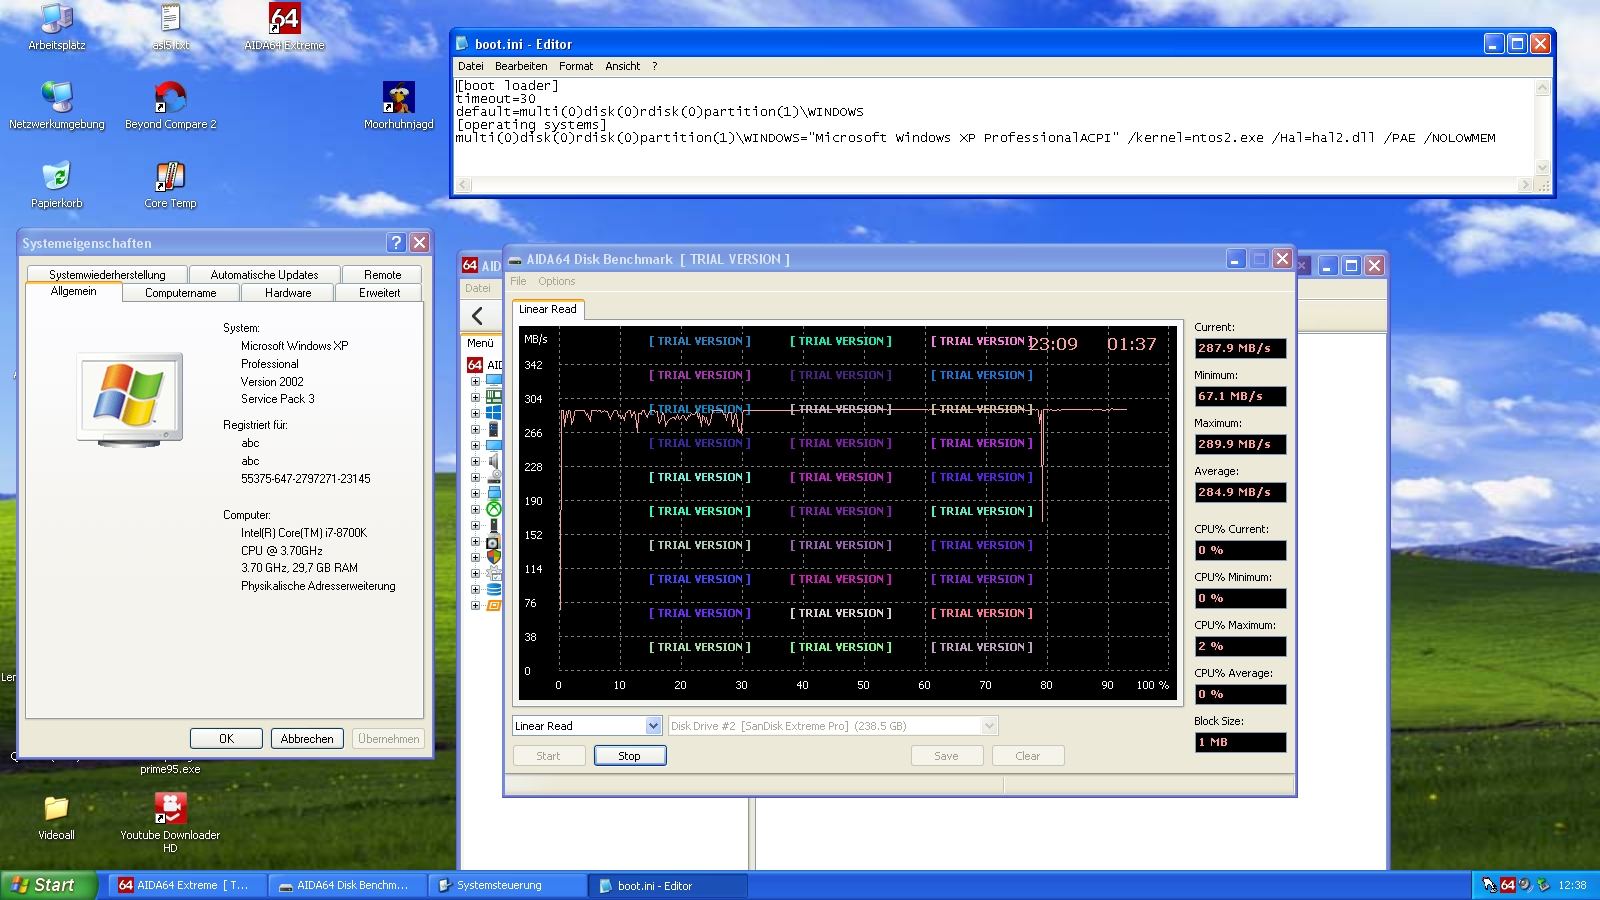The height and width of the screenshot is (900, 1600).
Task: Open the Datei menu in boot.ini Editor
Action: 471,66
